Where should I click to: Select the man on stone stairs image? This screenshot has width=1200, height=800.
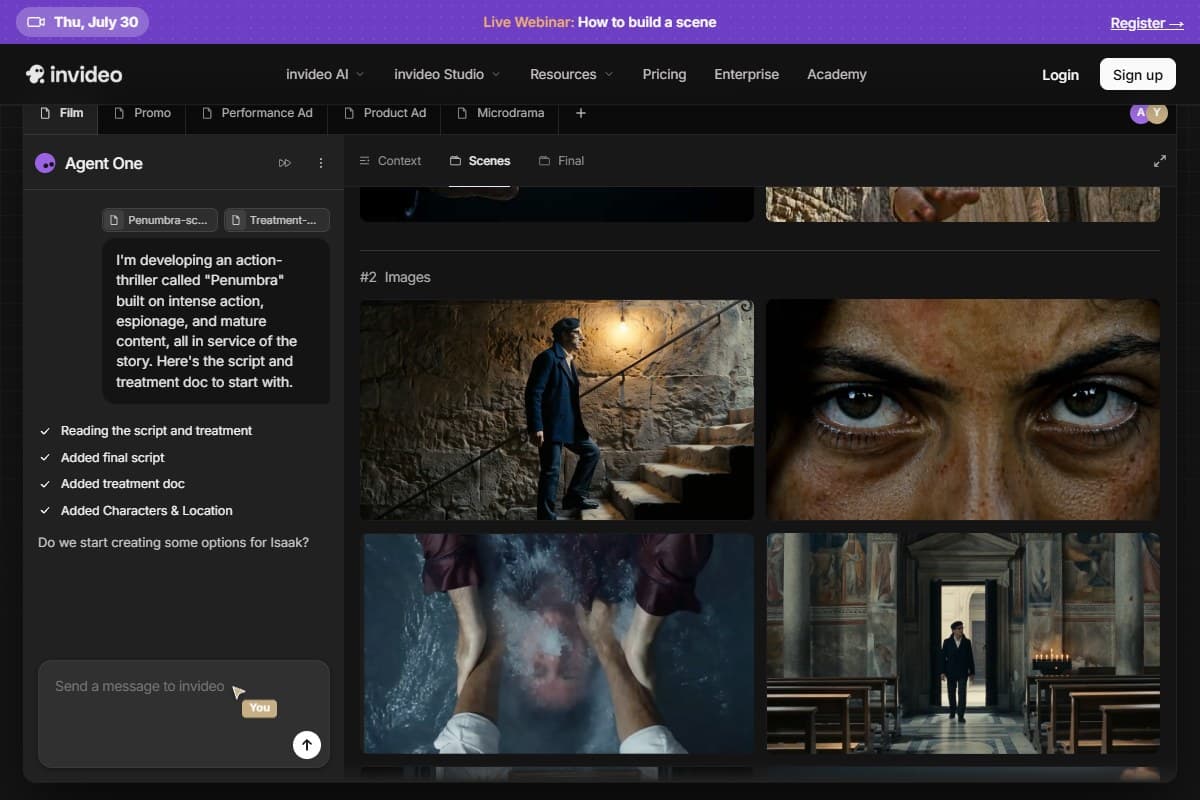[557, 410]
